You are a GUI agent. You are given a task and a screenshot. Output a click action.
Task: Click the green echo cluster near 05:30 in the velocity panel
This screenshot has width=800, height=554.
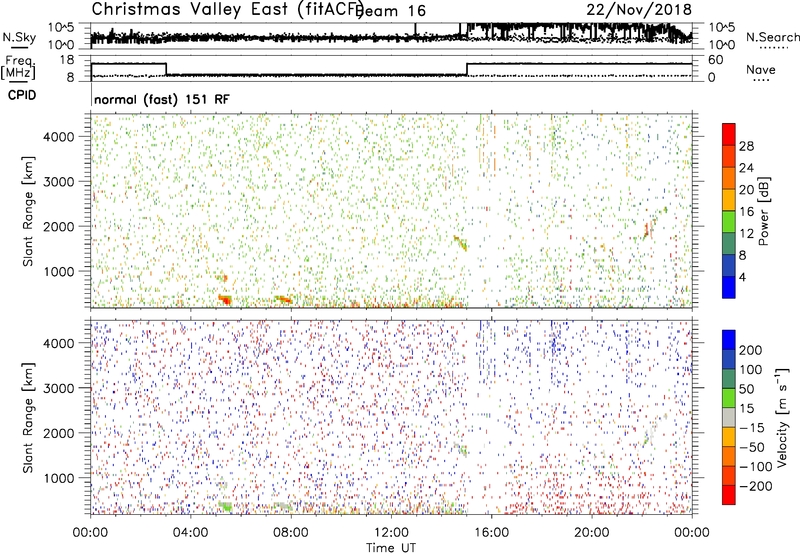(225, 506)
